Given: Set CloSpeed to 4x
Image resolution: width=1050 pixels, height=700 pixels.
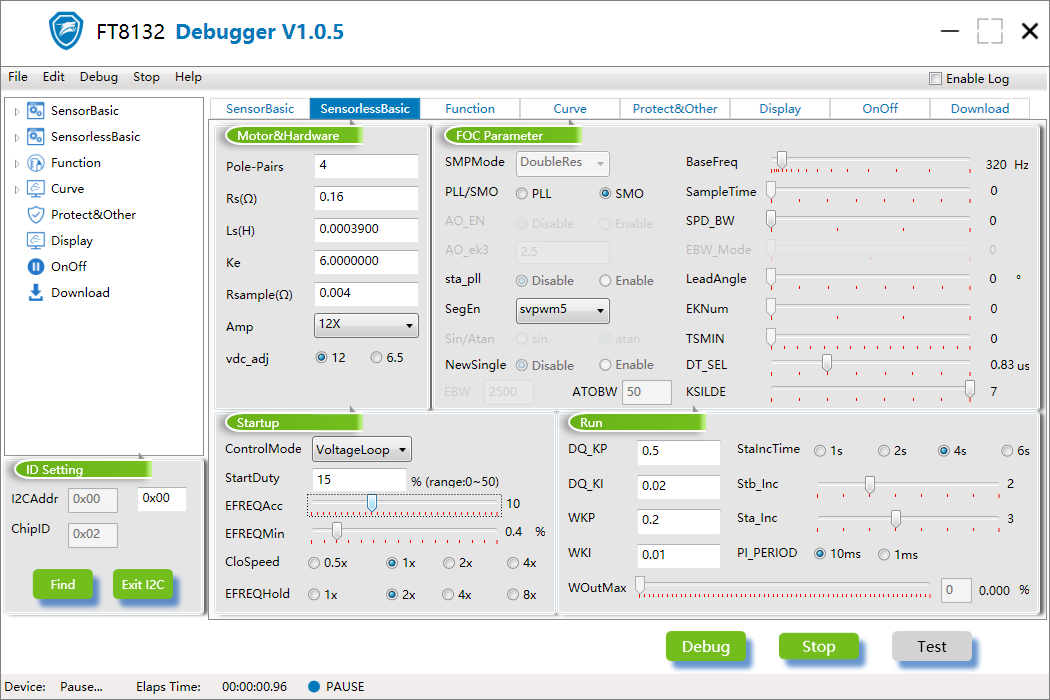Looking at the screenshot, I should click(513, 563).
